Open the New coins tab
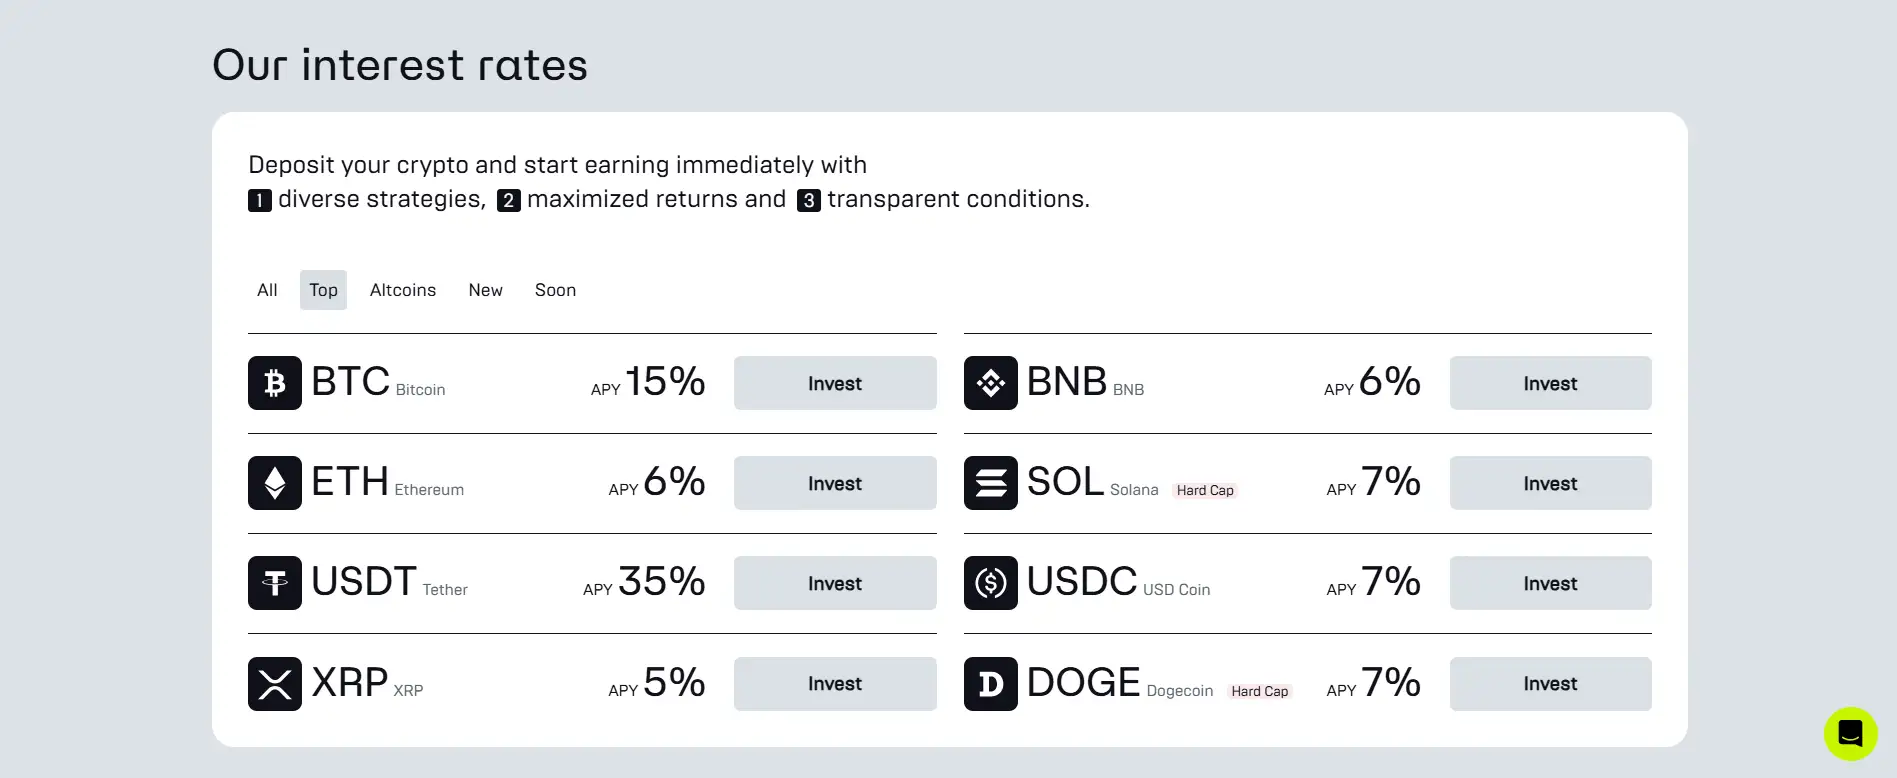This screenshot has width=1897, height=778. tap(485, 290)
